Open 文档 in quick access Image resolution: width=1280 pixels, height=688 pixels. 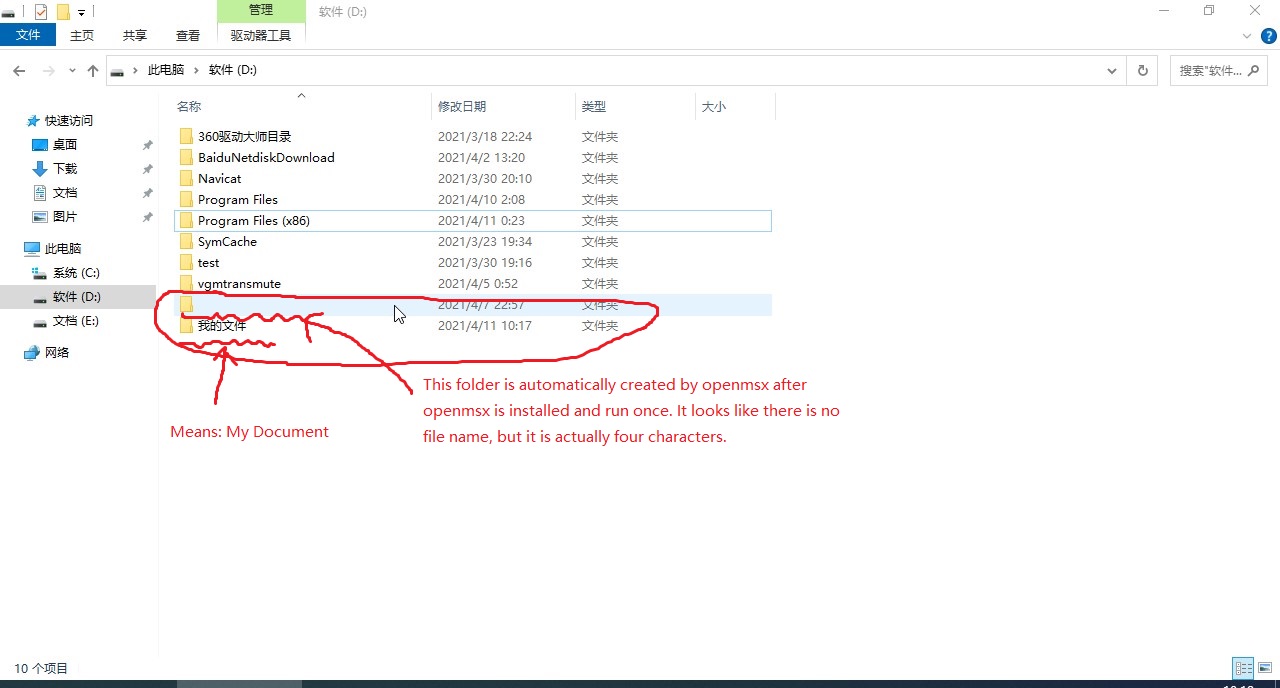click(x=65, y=192)
